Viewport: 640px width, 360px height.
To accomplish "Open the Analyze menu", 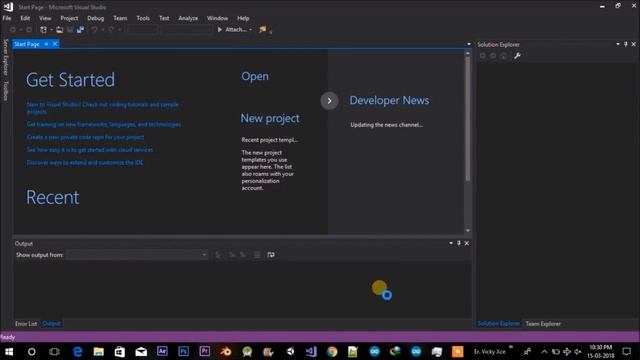I will (x=188, y=18).
